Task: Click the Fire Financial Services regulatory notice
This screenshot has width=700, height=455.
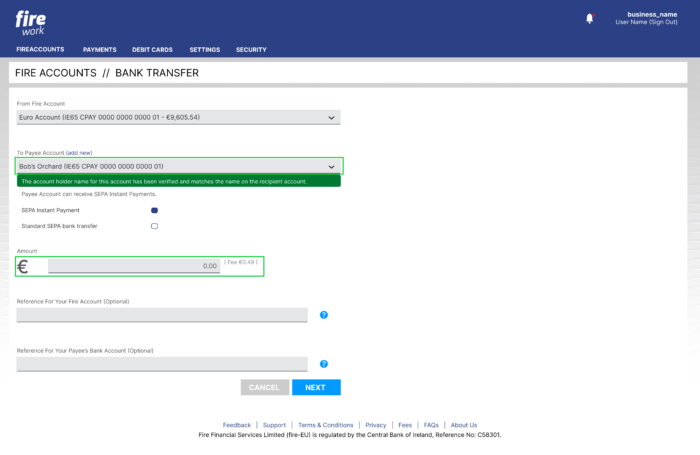Action: [350, 435]
